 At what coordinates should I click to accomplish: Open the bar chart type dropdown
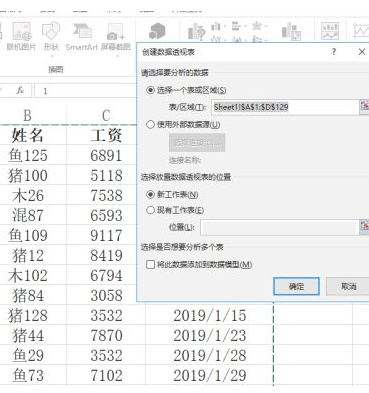(238, 26)
